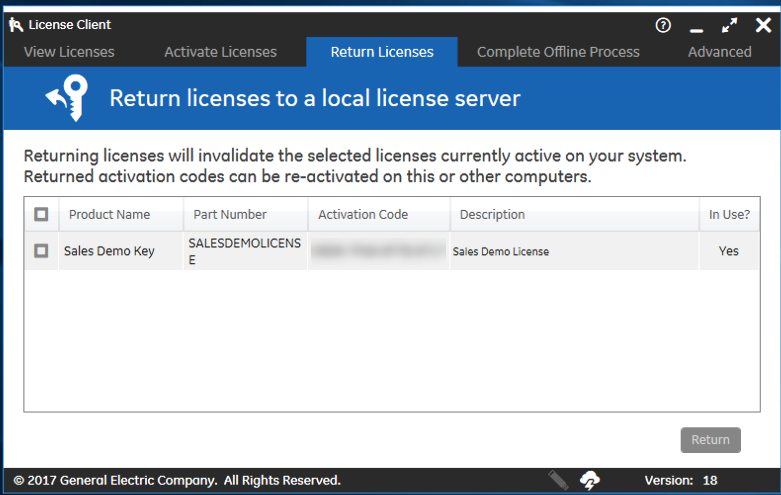Click the Return licenses to a local license server heading
Screen dimensions: 781x495
(x=315, y=98)
